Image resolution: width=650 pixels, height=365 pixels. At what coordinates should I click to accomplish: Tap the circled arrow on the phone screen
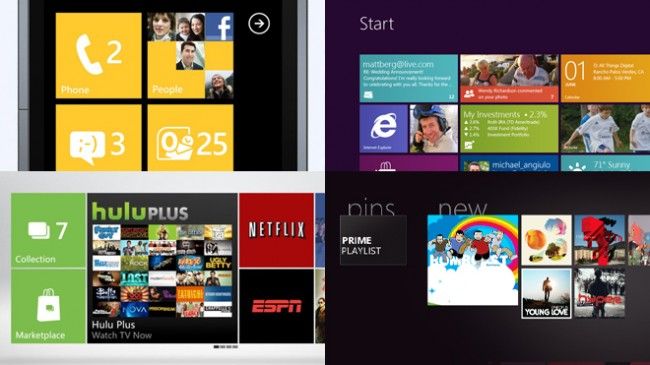point(259,24)
